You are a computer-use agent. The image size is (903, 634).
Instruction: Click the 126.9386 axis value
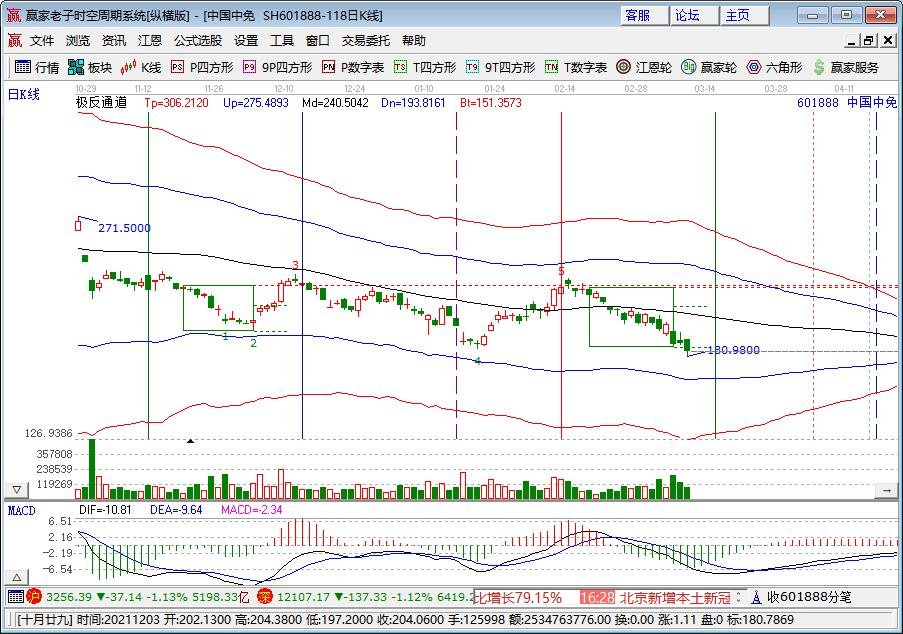coord(49,433)
